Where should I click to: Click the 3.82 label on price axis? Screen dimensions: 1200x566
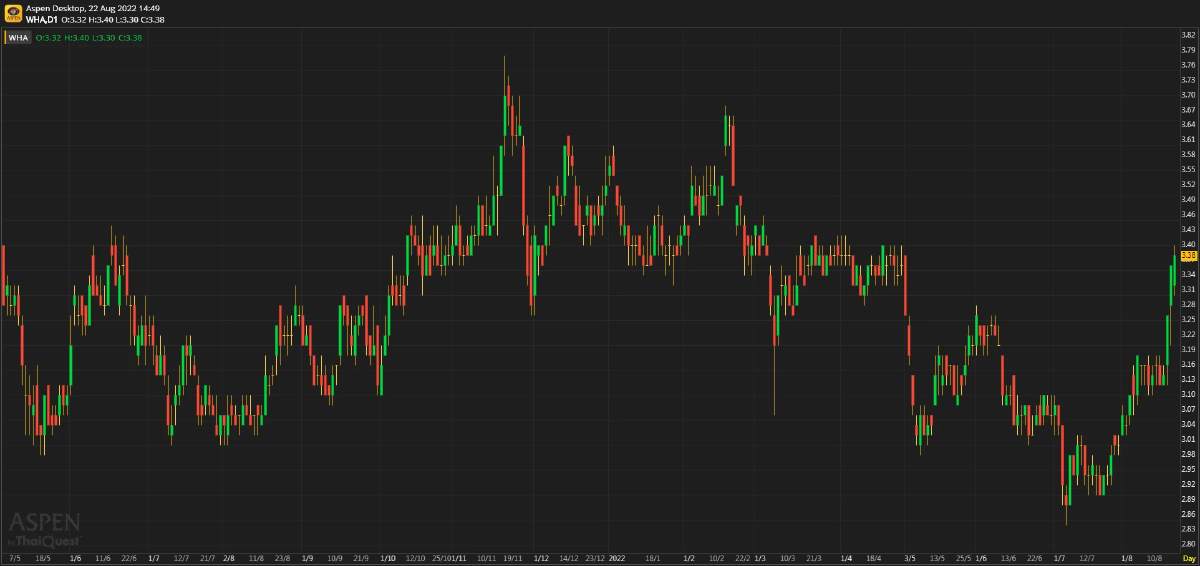[x=1189, y=35]
